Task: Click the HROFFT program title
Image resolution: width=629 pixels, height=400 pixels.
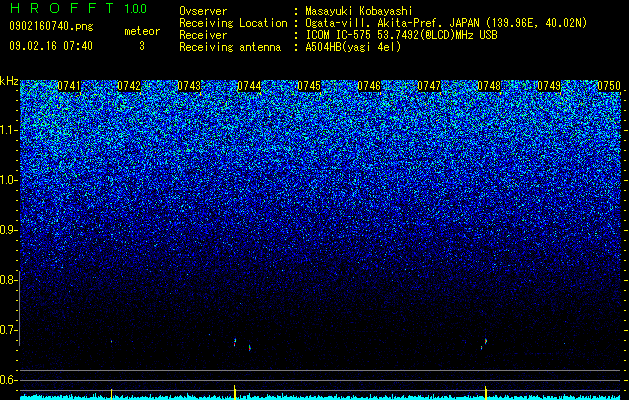Action: pyautogui.click(x=62, y=8)
